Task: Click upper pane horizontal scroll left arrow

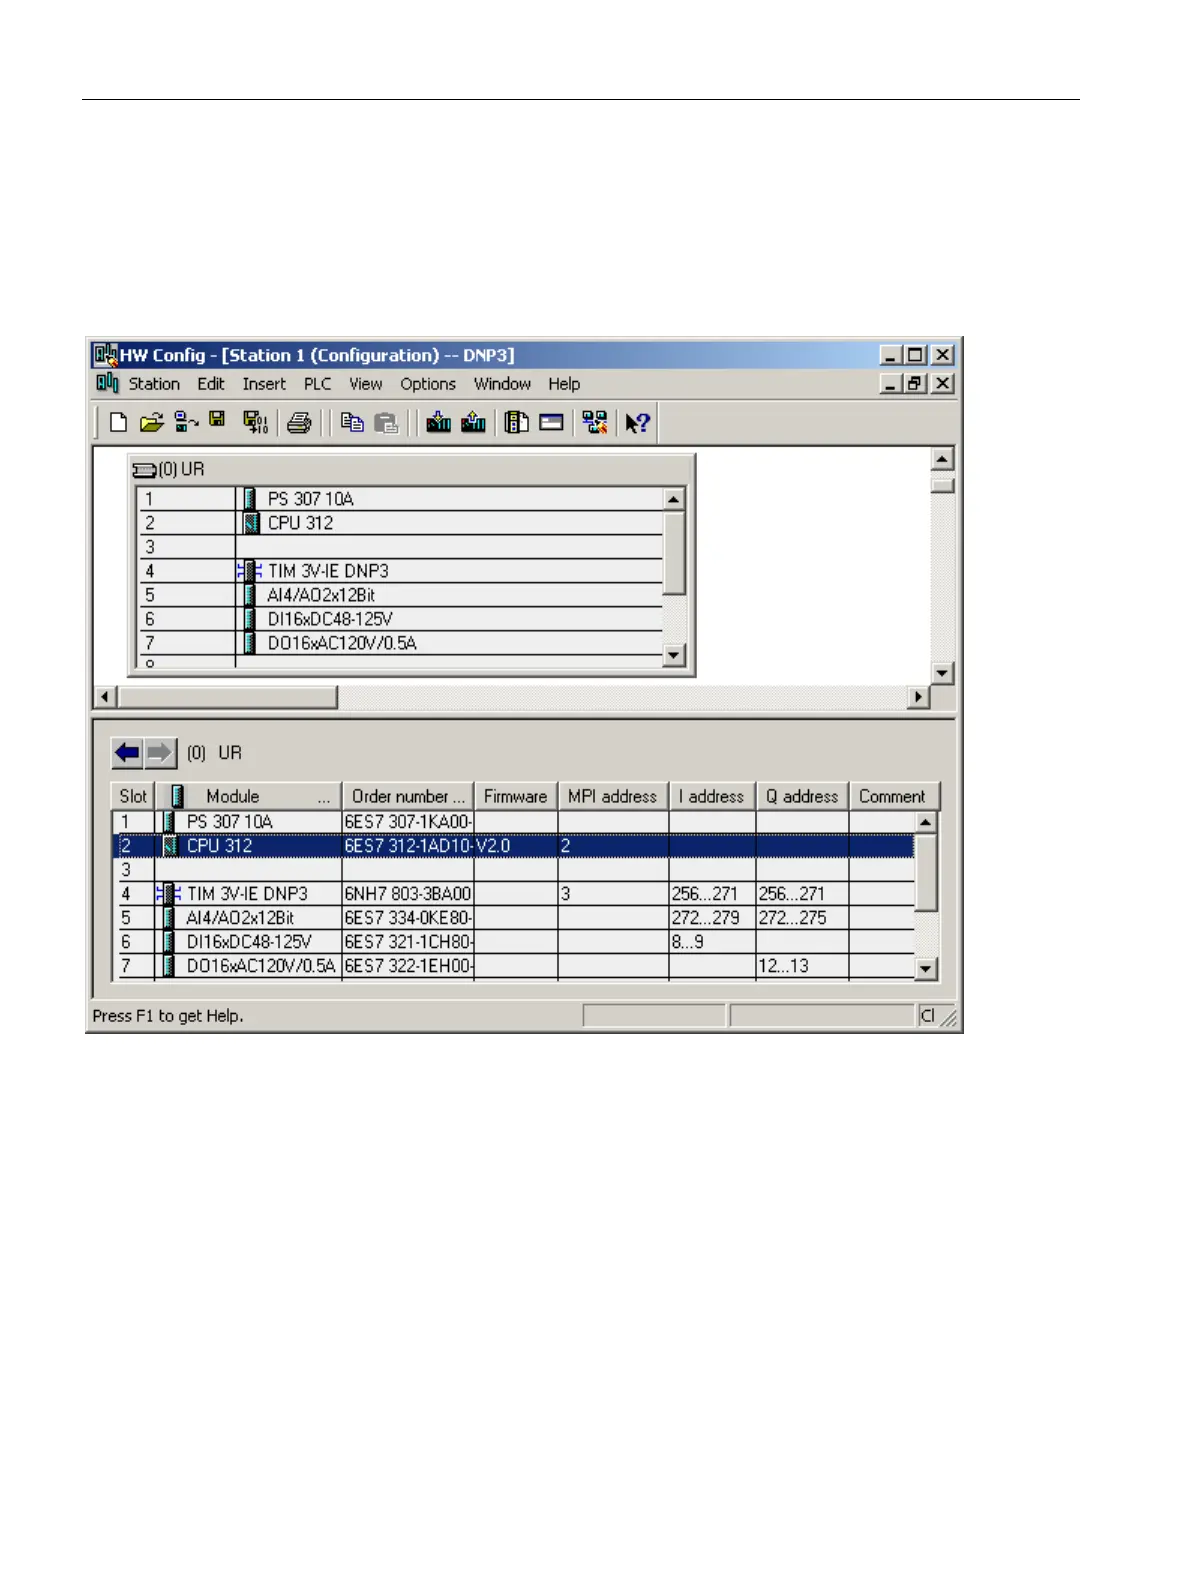Action: point(106,697)
